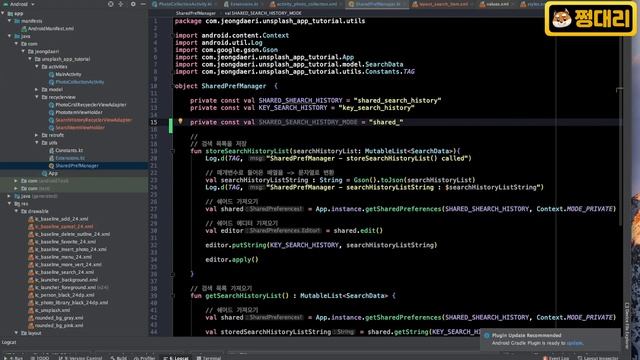
Task: Collapse the recyclerview package
Action: 37,97
